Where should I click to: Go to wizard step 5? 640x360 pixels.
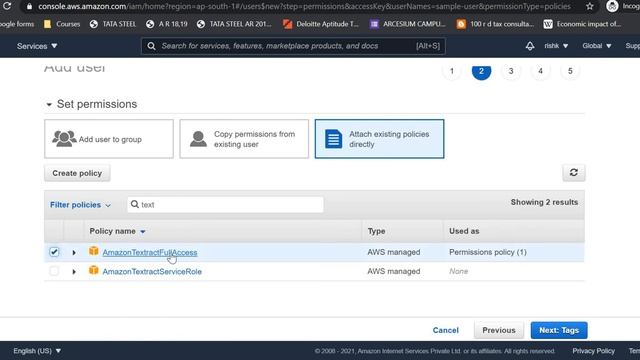tap(570, 71)
